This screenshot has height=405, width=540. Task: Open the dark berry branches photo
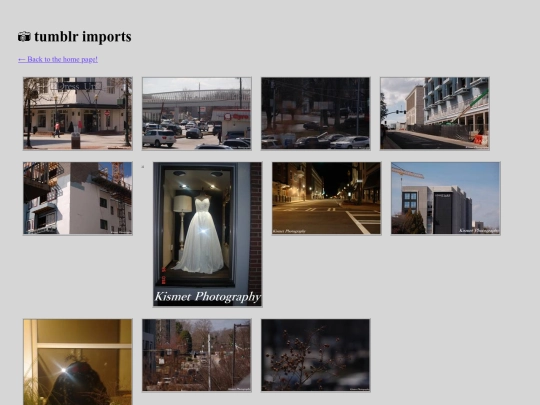[x=316, y=355]
